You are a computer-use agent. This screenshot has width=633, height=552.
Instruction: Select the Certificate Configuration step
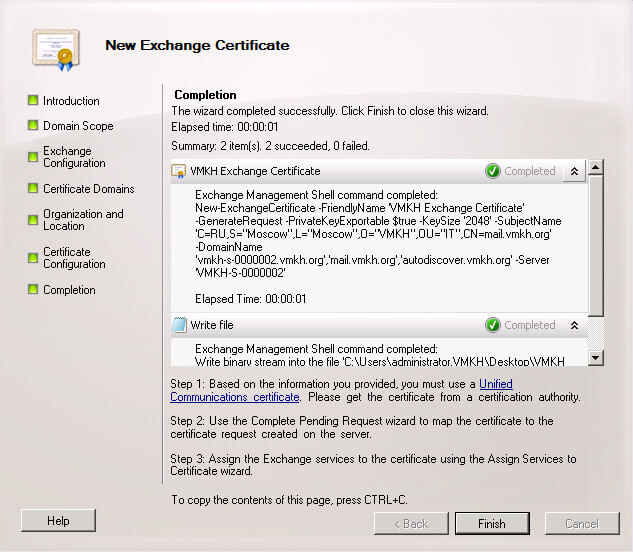[74, 258]
